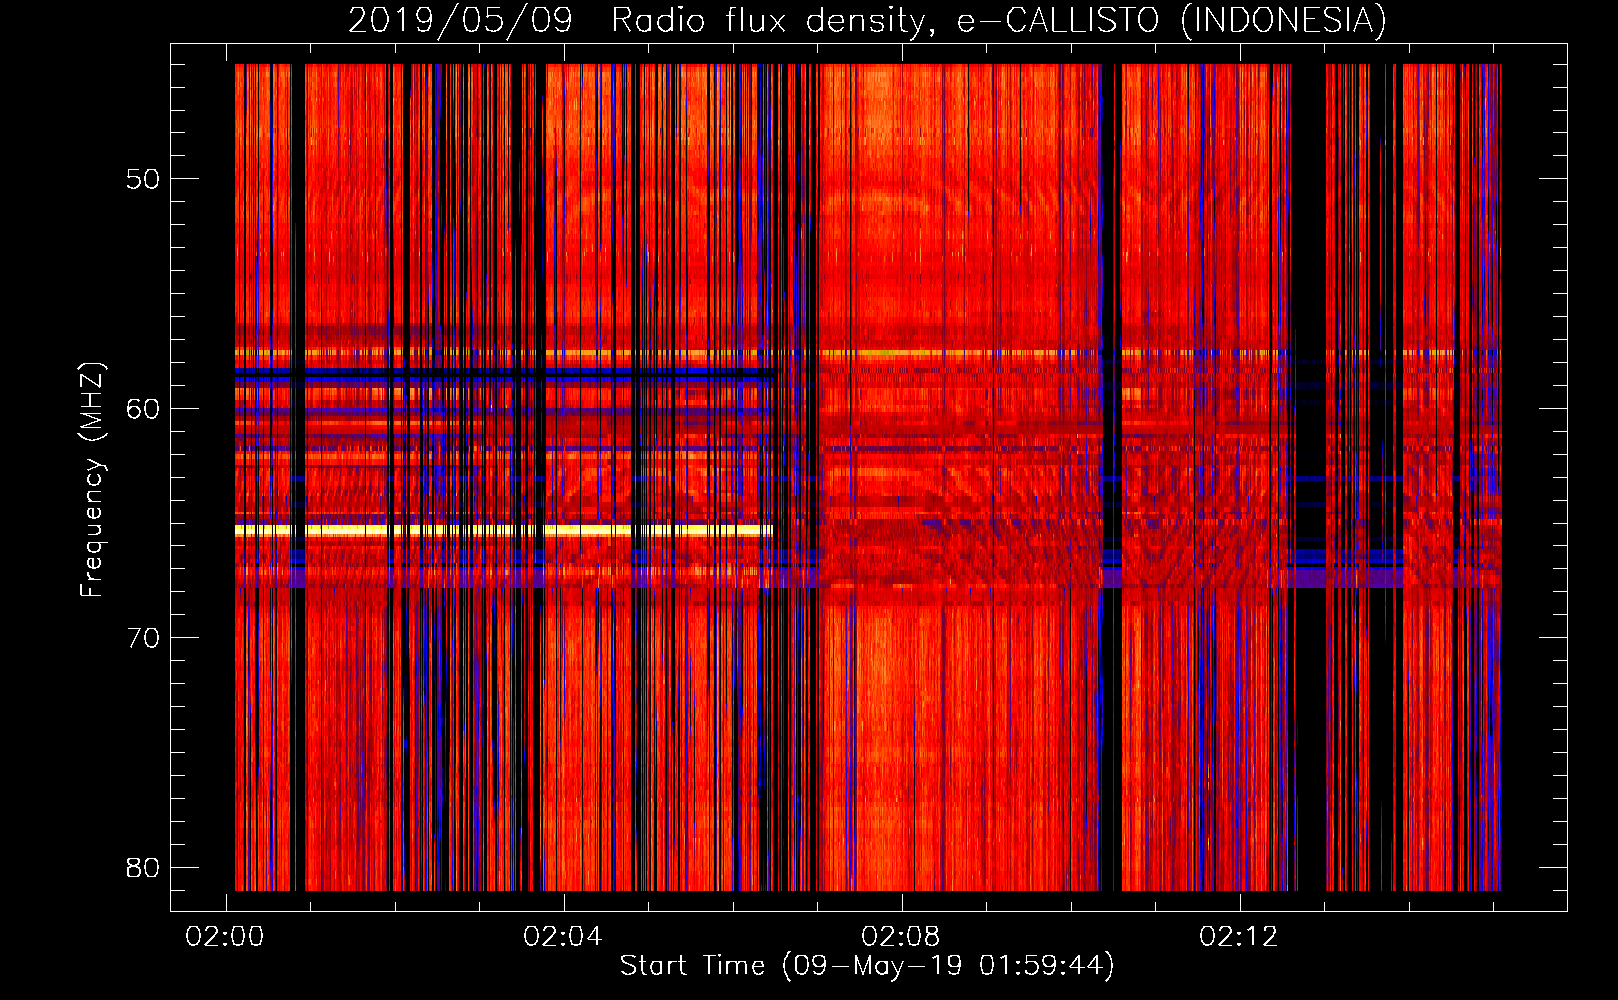Click the 02:00 time tick label
This screenshot has width=1618, height=1000.
pyautogui.click(x=225, y=937)
